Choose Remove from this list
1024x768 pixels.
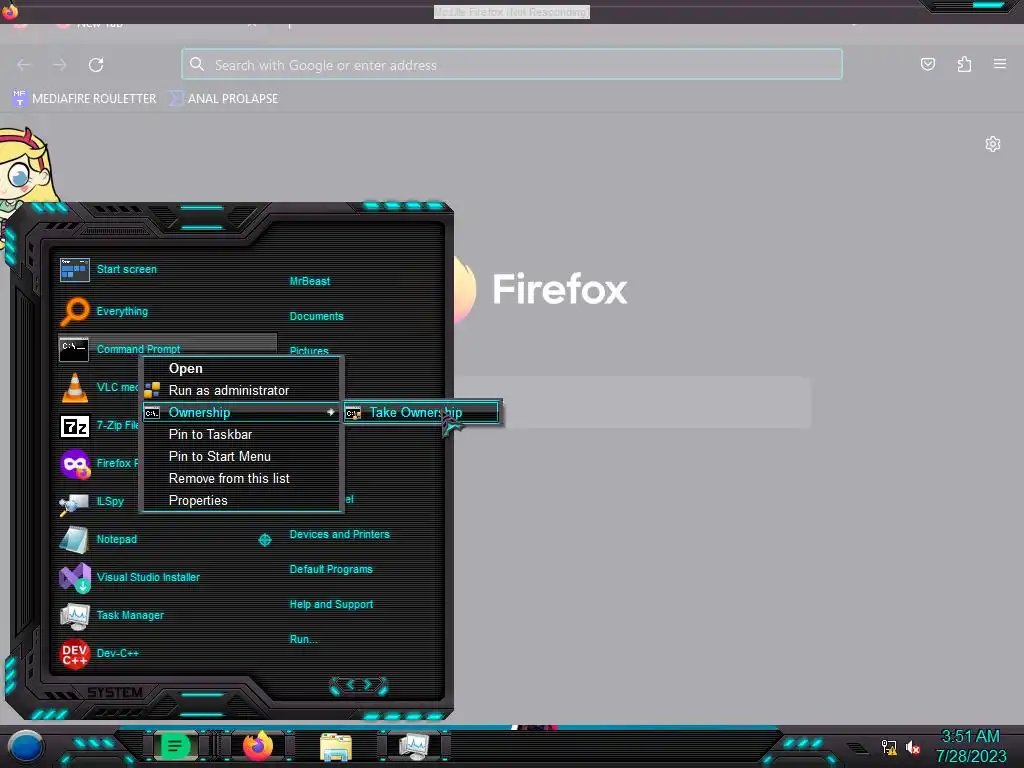(x=229, y=479)
